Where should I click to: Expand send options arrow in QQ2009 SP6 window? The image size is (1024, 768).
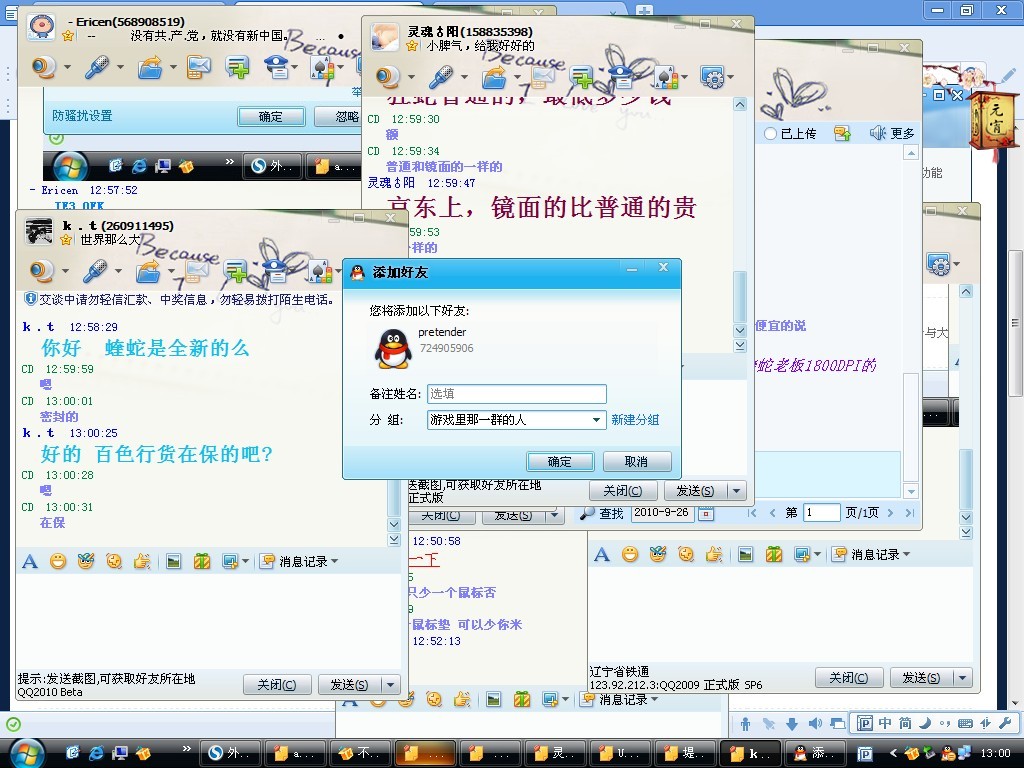click(963, 678)
